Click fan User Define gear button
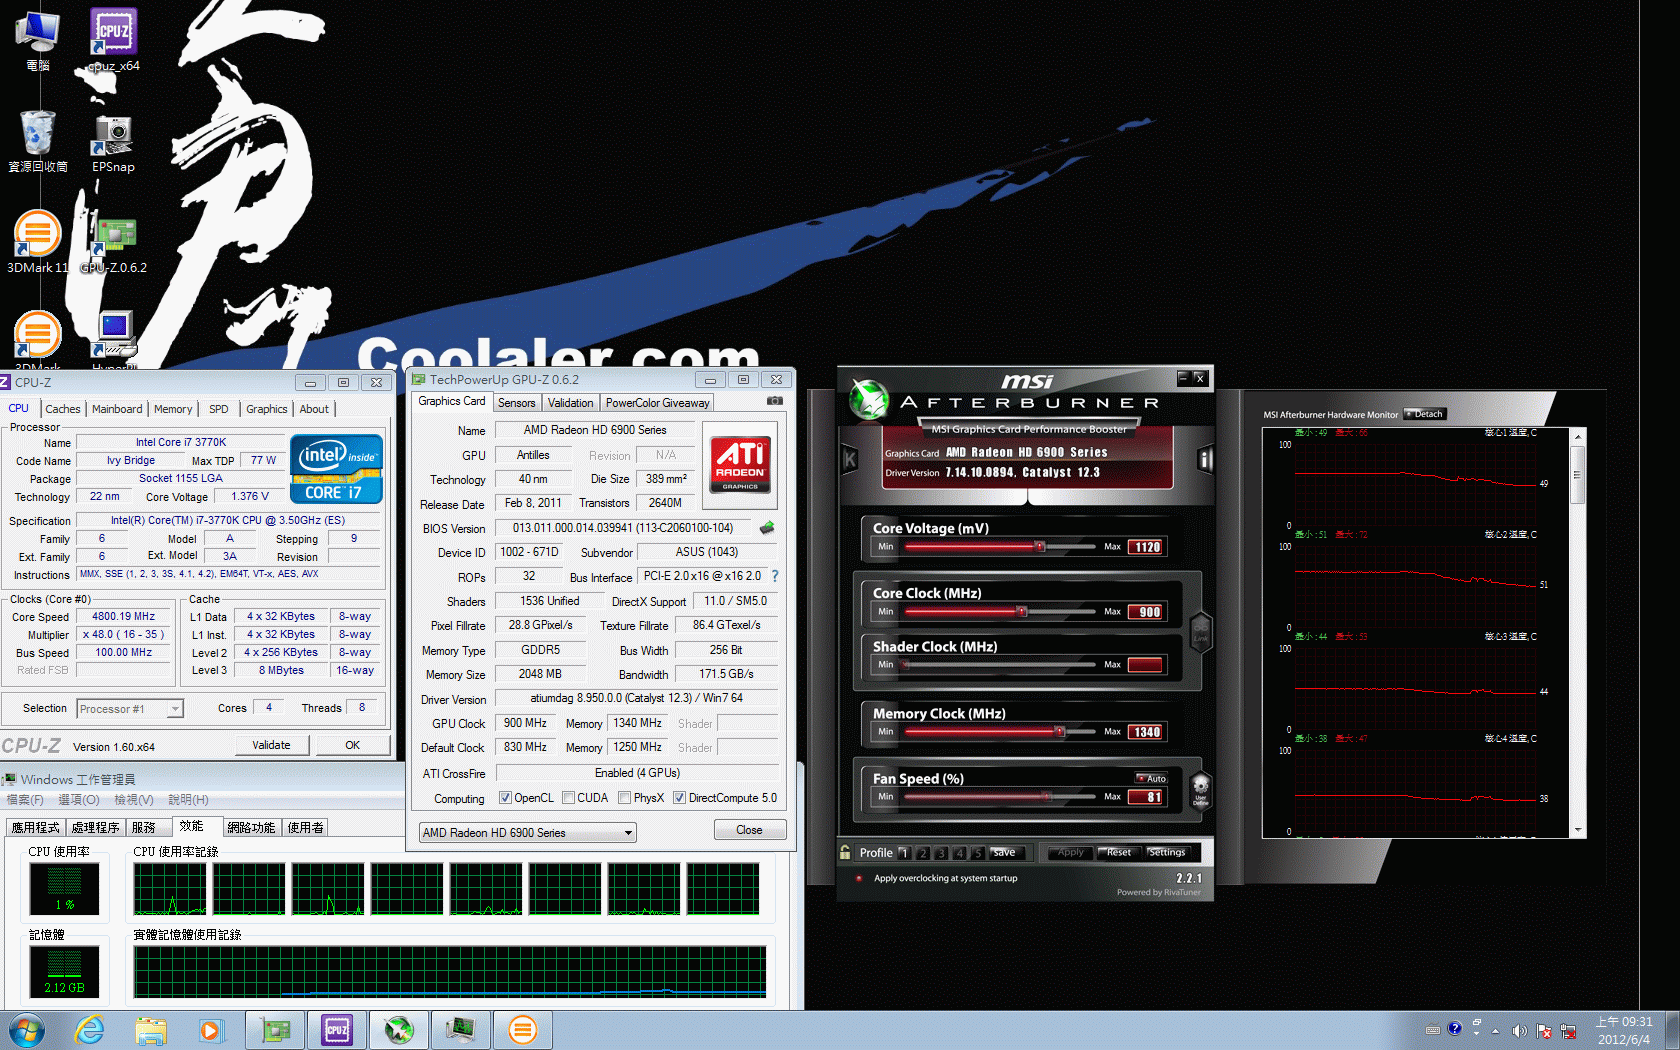 (1201, 789)
